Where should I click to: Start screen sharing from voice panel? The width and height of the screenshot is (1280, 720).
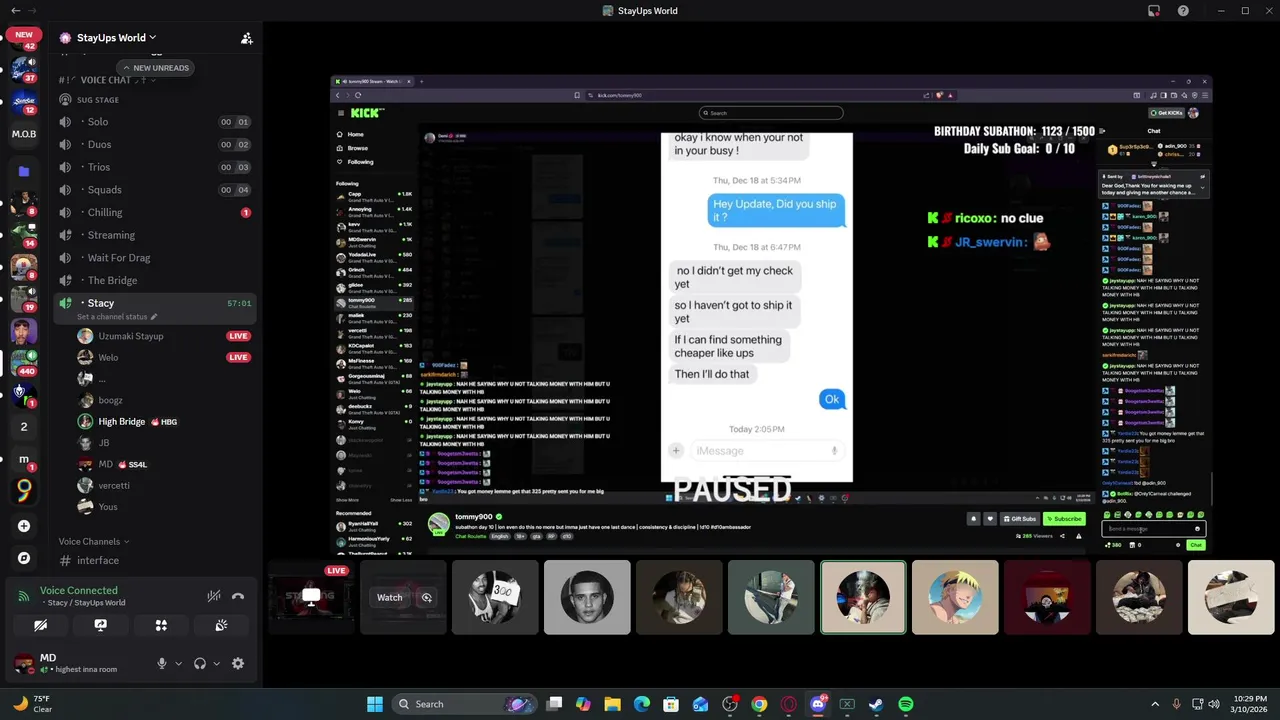coord(101,625)
